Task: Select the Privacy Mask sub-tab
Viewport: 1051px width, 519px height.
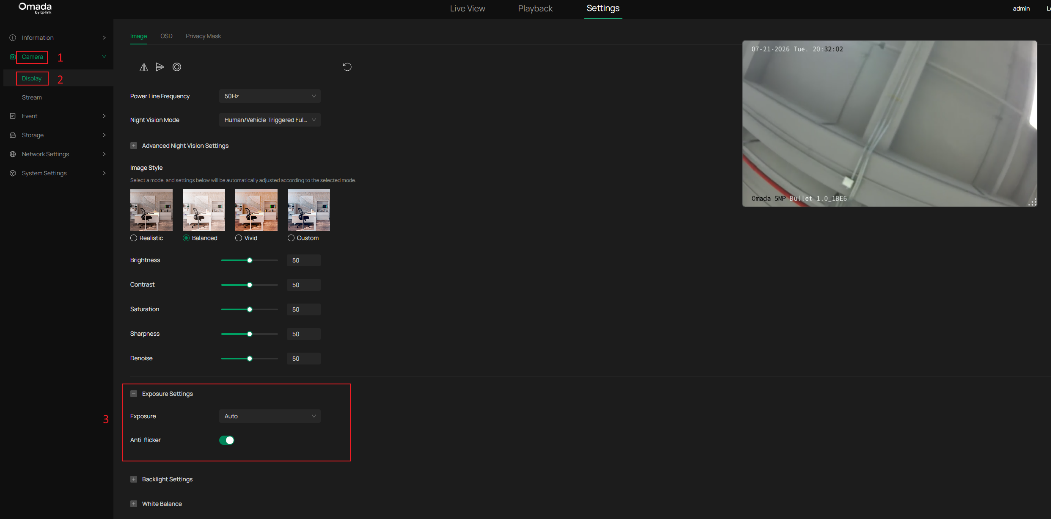Action: pos(203,36)
